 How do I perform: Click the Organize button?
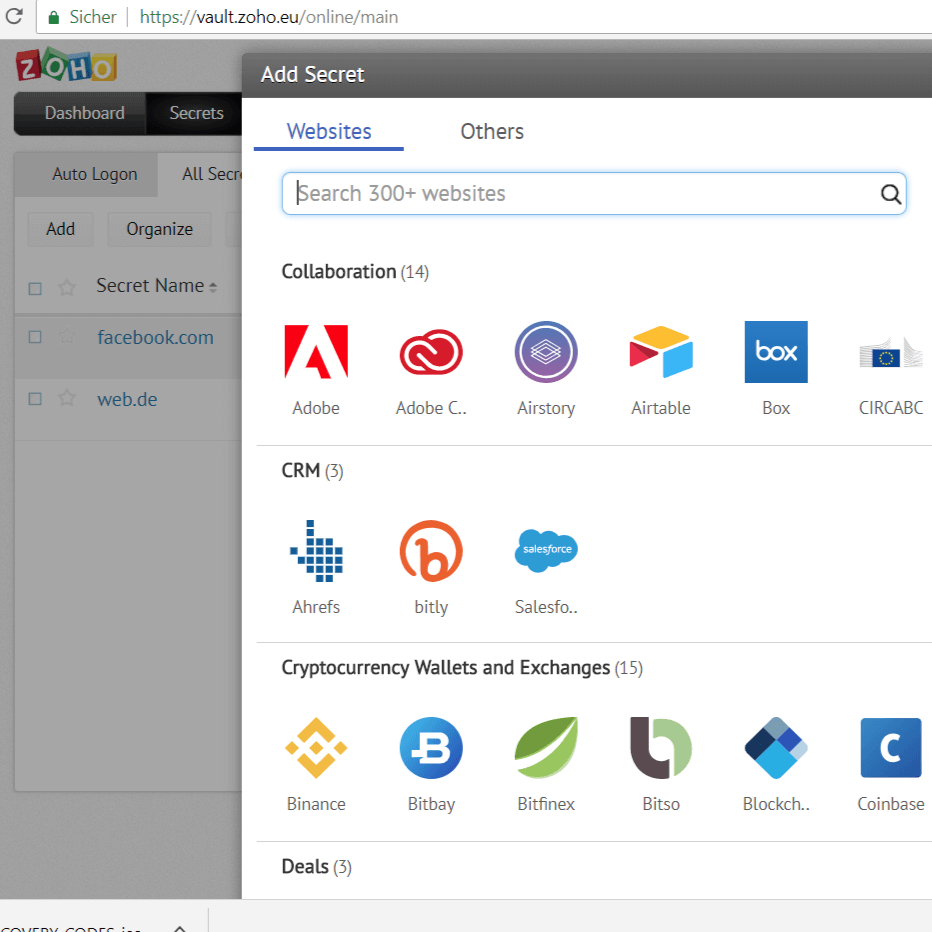pyautogui.click(x=159, y=229)
